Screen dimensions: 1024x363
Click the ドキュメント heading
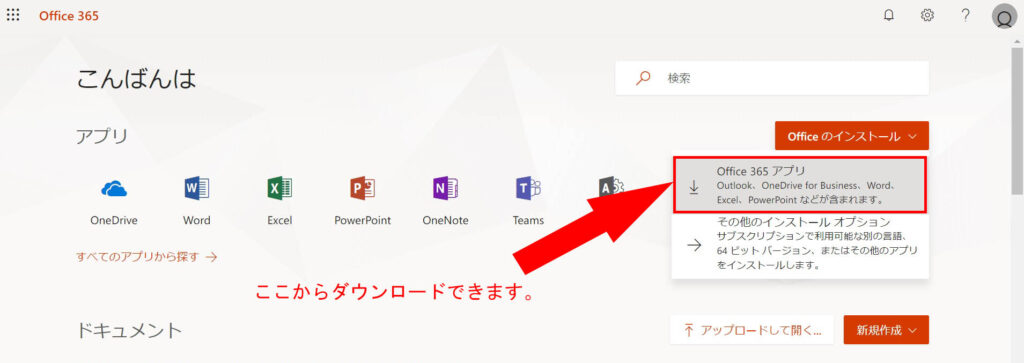click(129, 330)
